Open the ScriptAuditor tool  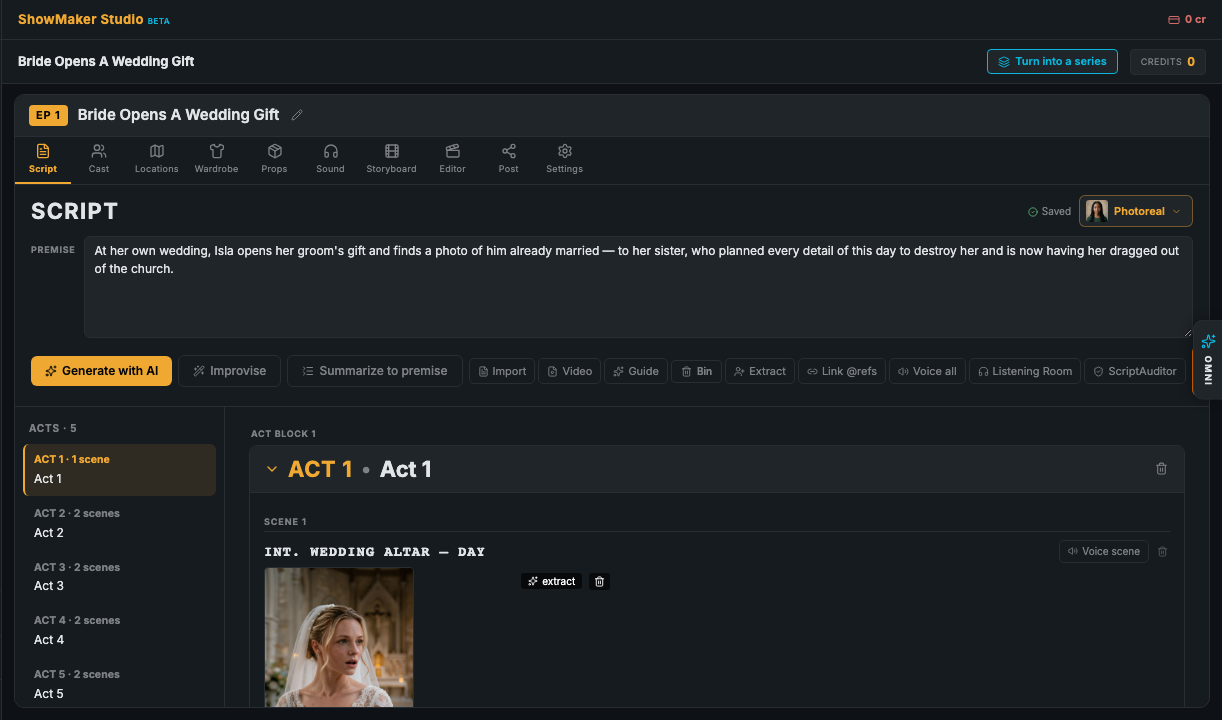(1134, 371)
